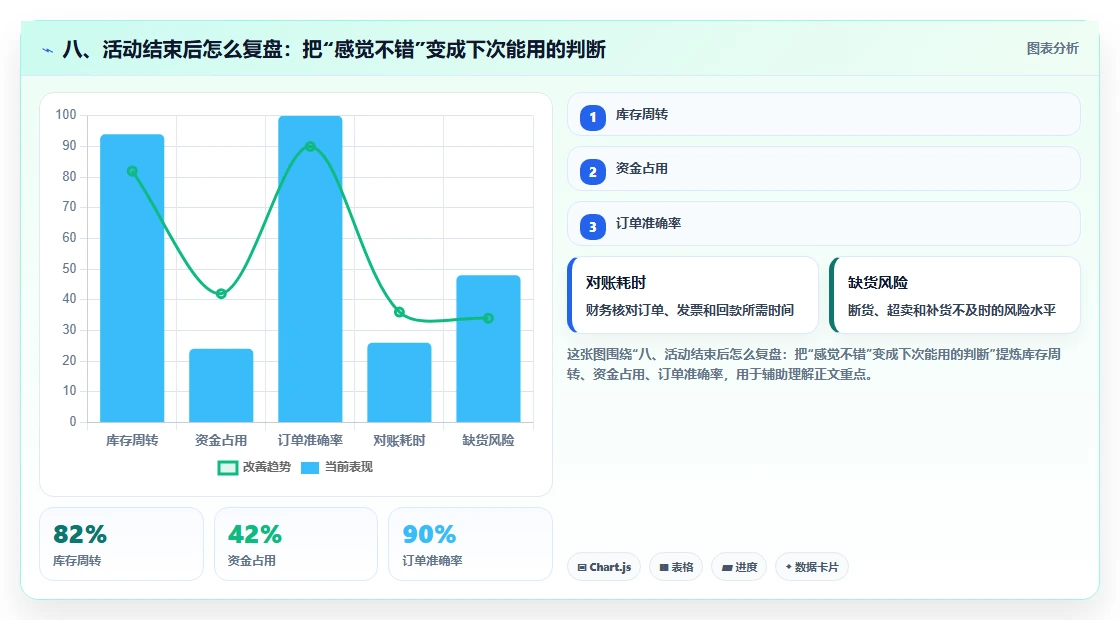Click the trend line point at 缺货风险
The width and height of the screenshot is (1120, 620).
click(x=488, y=319)
